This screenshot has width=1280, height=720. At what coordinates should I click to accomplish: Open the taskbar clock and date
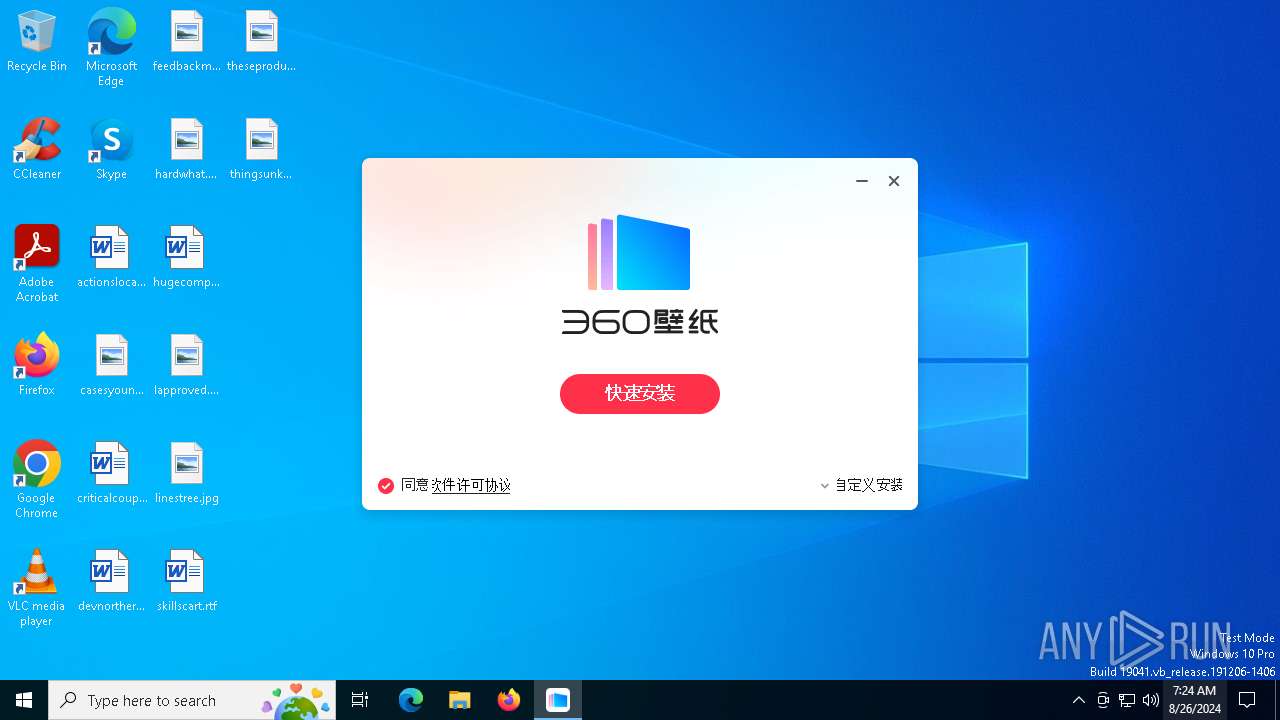1195,700
